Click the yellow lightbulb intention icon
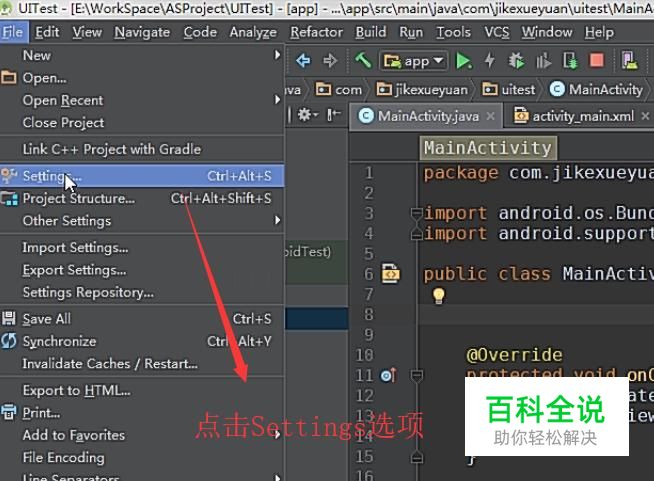 pyautogui.click(x=438, y=296)
